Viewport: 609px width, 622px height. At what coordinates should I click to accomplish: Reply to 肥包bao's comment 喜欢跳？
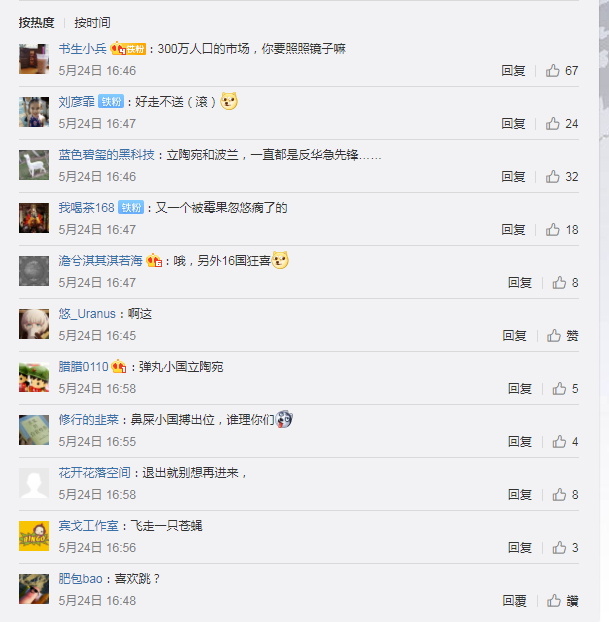[x=514, y=601]
